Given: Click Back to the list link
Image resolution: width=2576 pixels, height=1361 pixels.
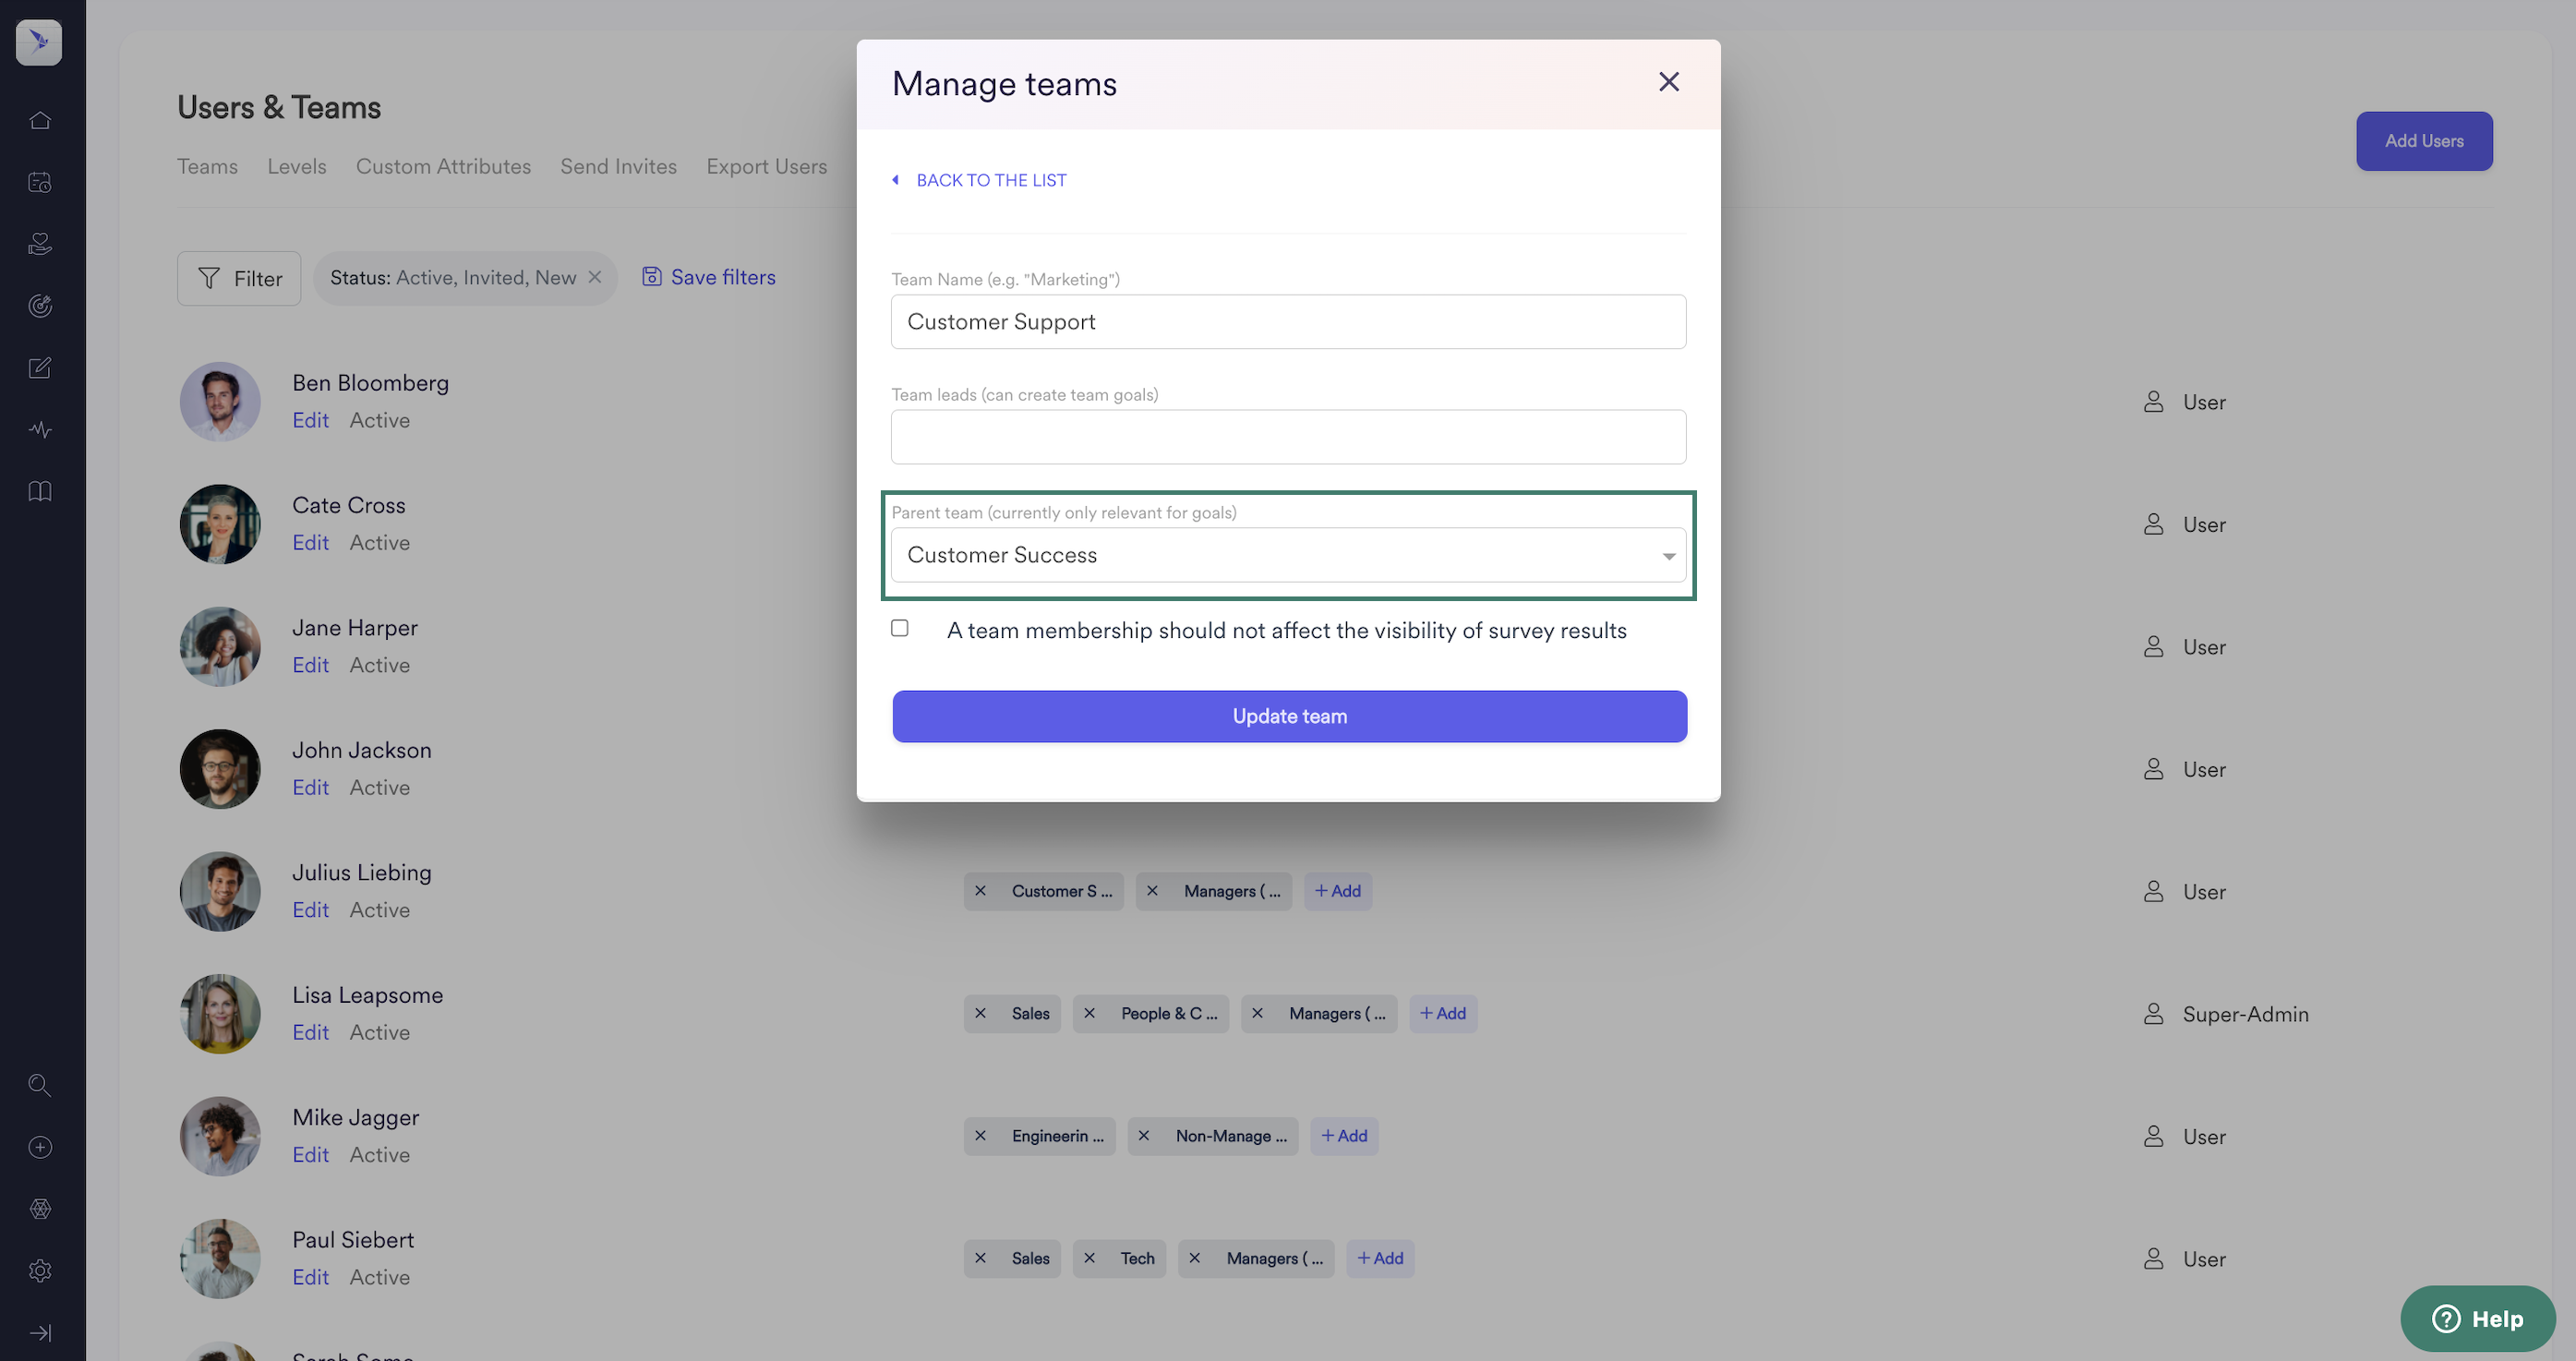Looking at the screenshot, I should click(980, 180).
